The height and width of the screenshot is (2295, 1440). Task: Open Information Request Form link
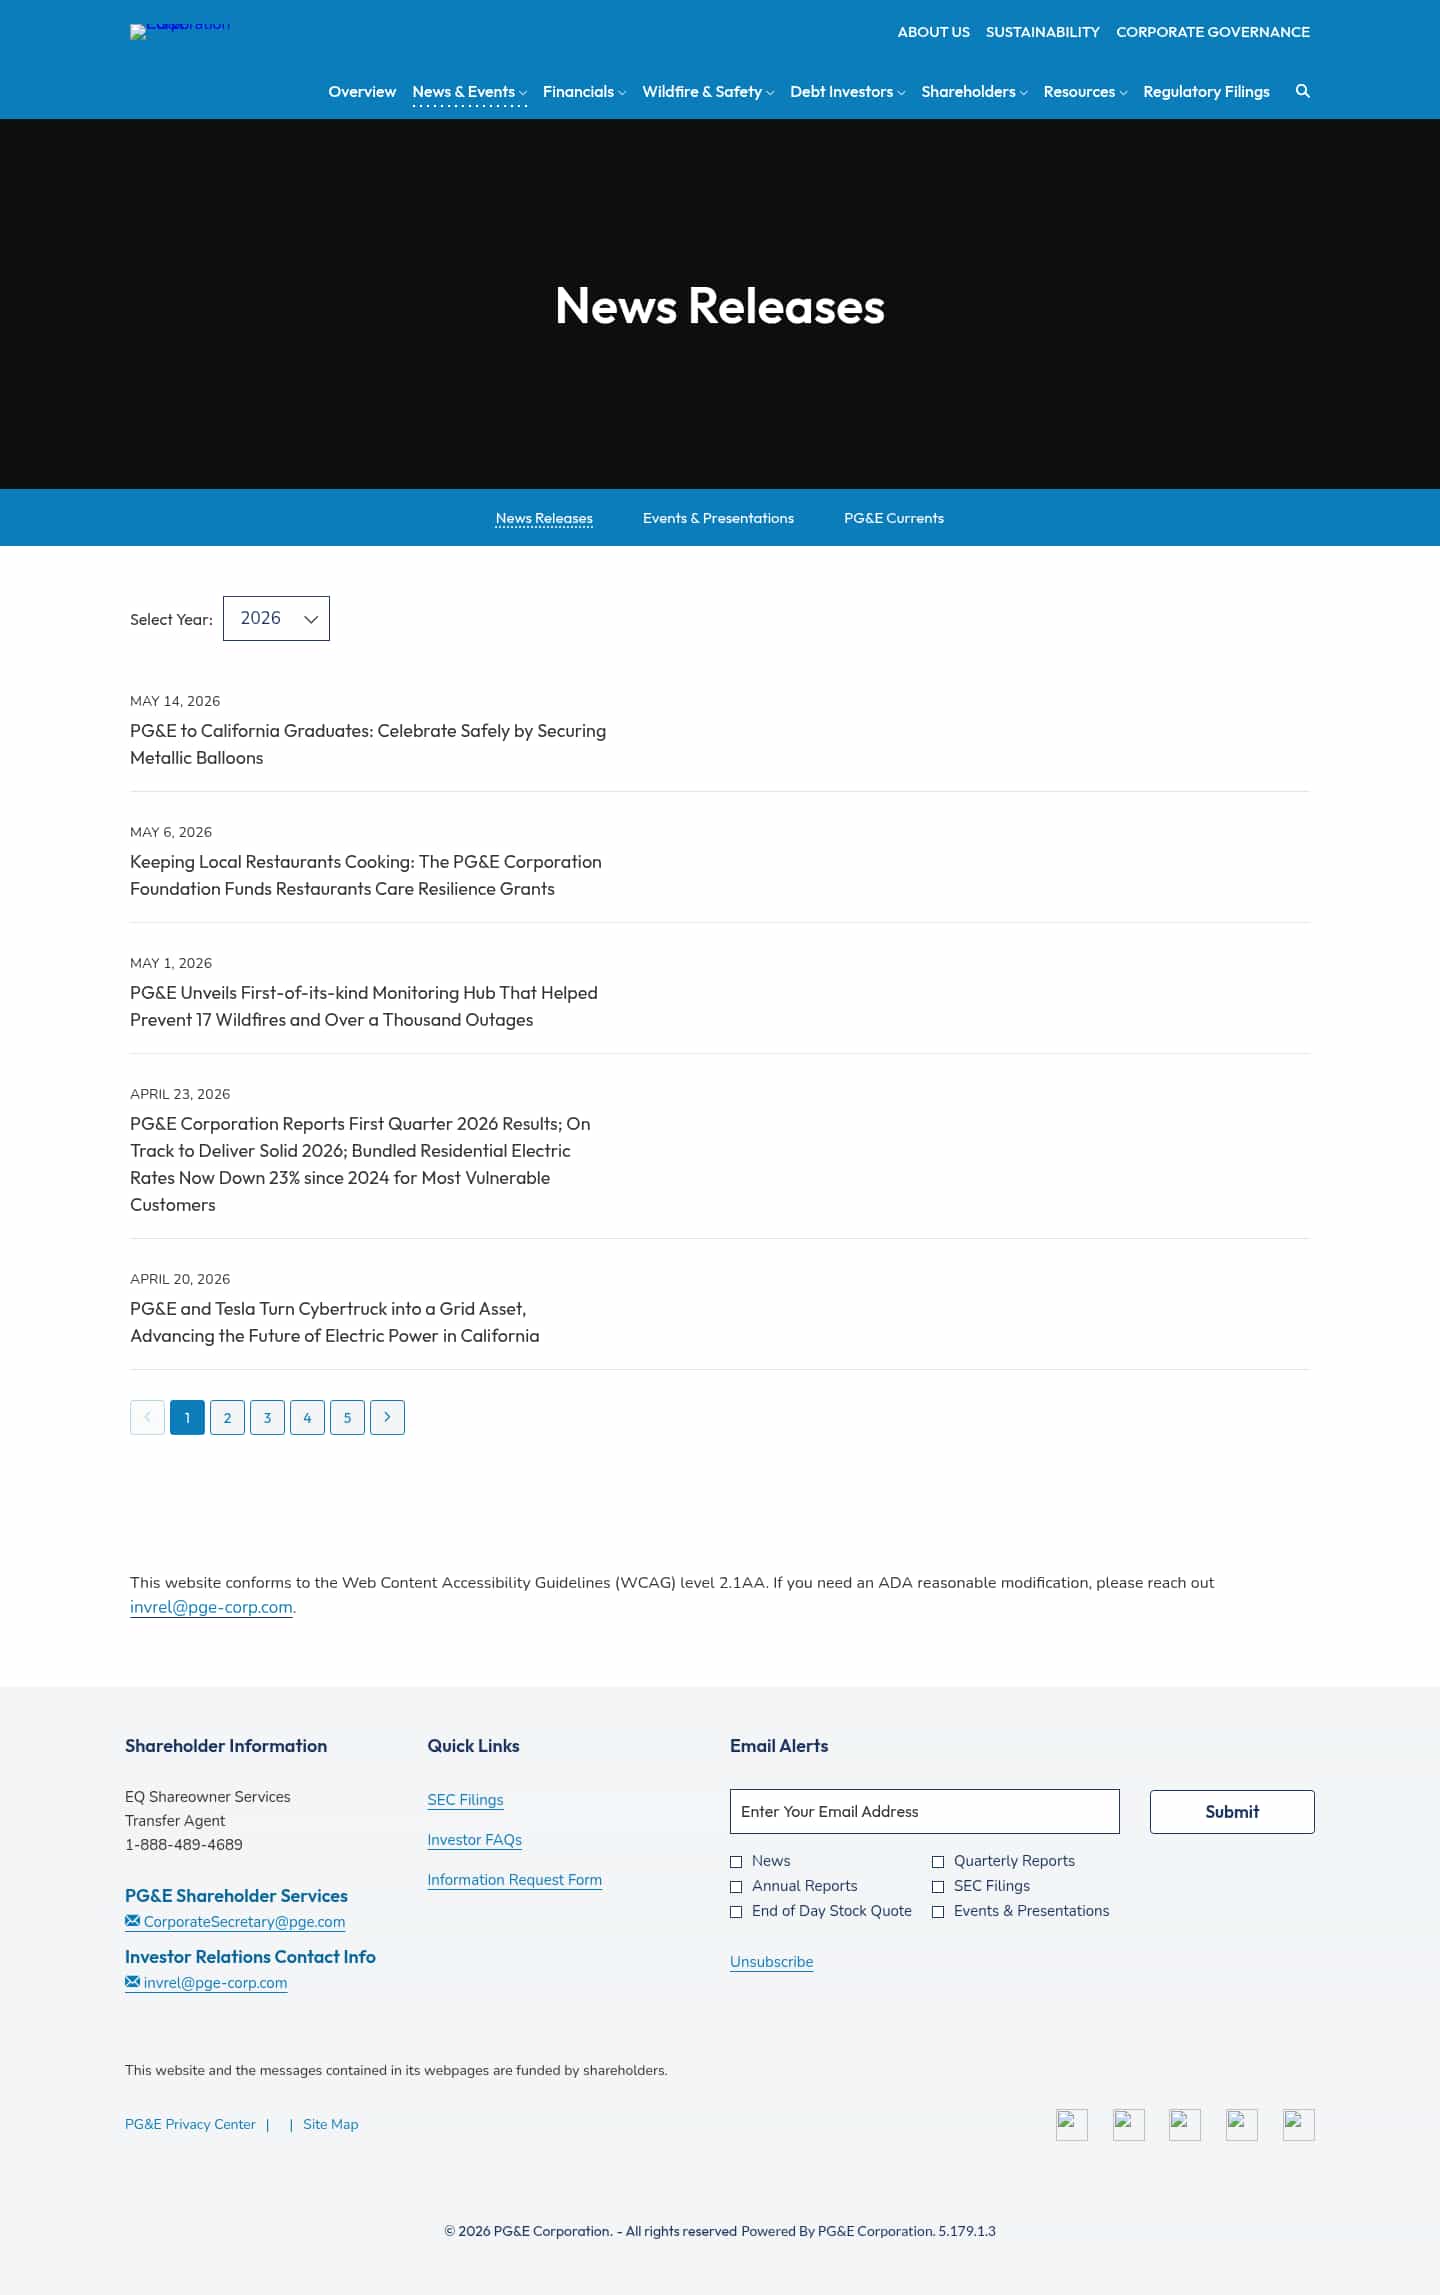pyautogui.click(x=514, y=1880)
